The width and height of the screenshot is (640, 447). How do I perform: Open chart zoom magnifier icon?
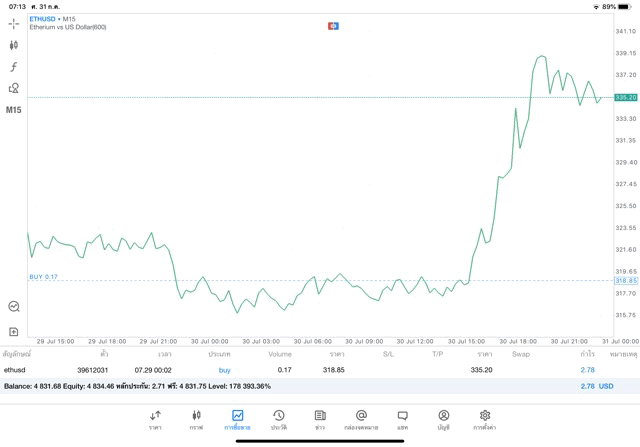pos(14,306)
